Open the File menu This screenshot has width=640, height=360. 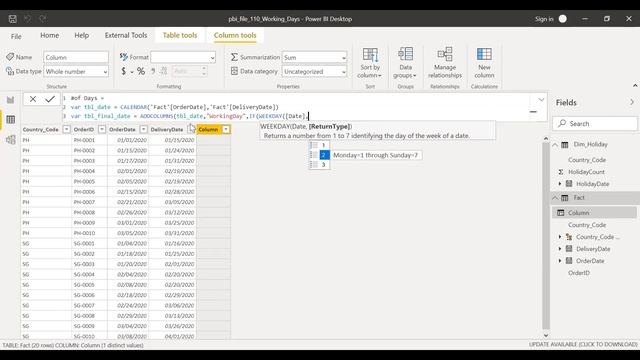pyautogui.click(x=16, y=36)
